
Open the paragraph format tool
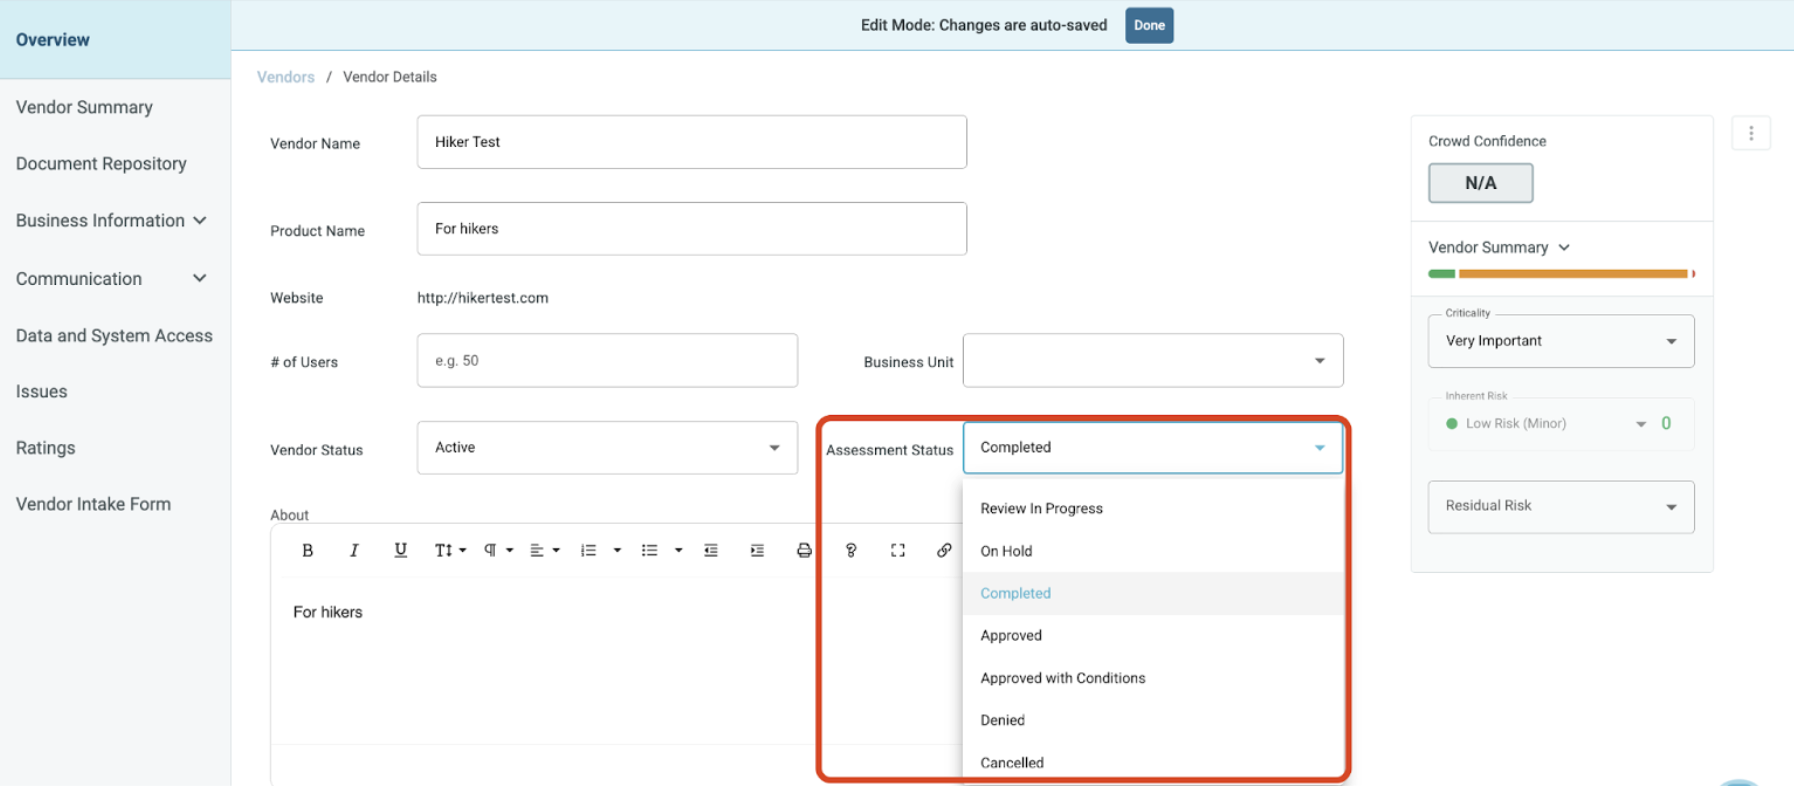tap(498, 550)
